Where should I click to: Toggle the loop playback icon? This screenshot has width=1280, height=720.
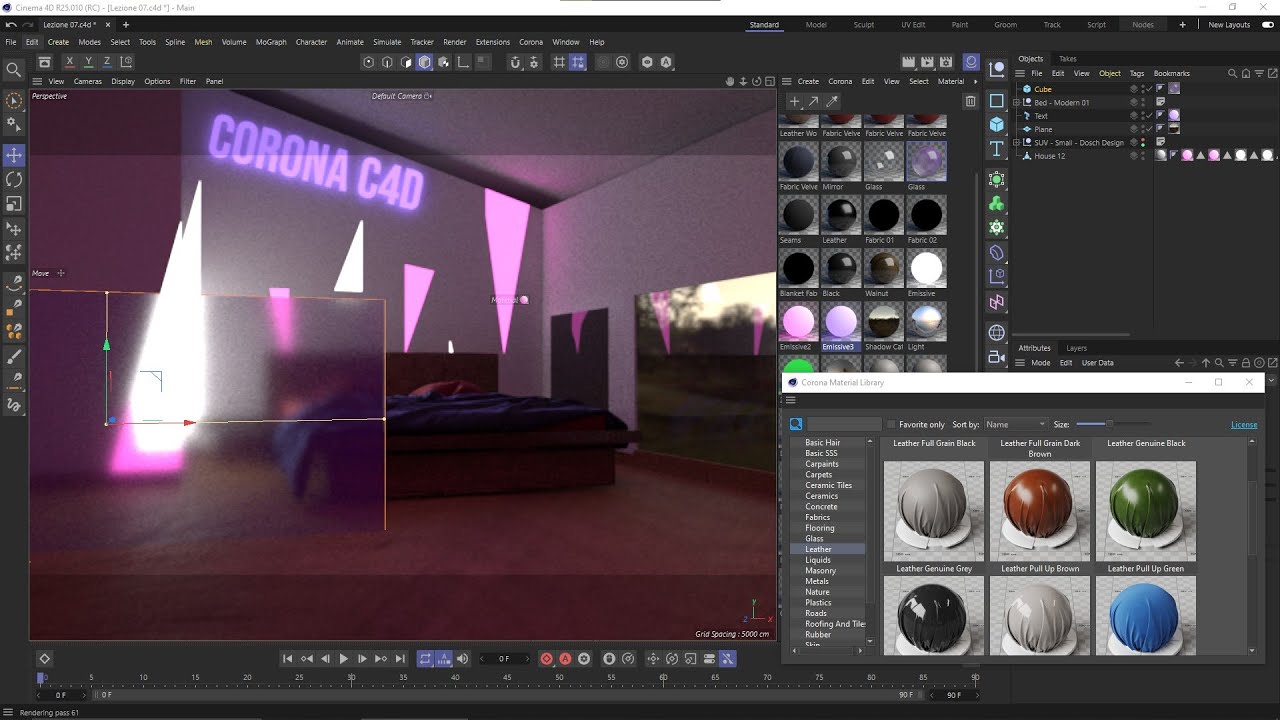[425, 659]
